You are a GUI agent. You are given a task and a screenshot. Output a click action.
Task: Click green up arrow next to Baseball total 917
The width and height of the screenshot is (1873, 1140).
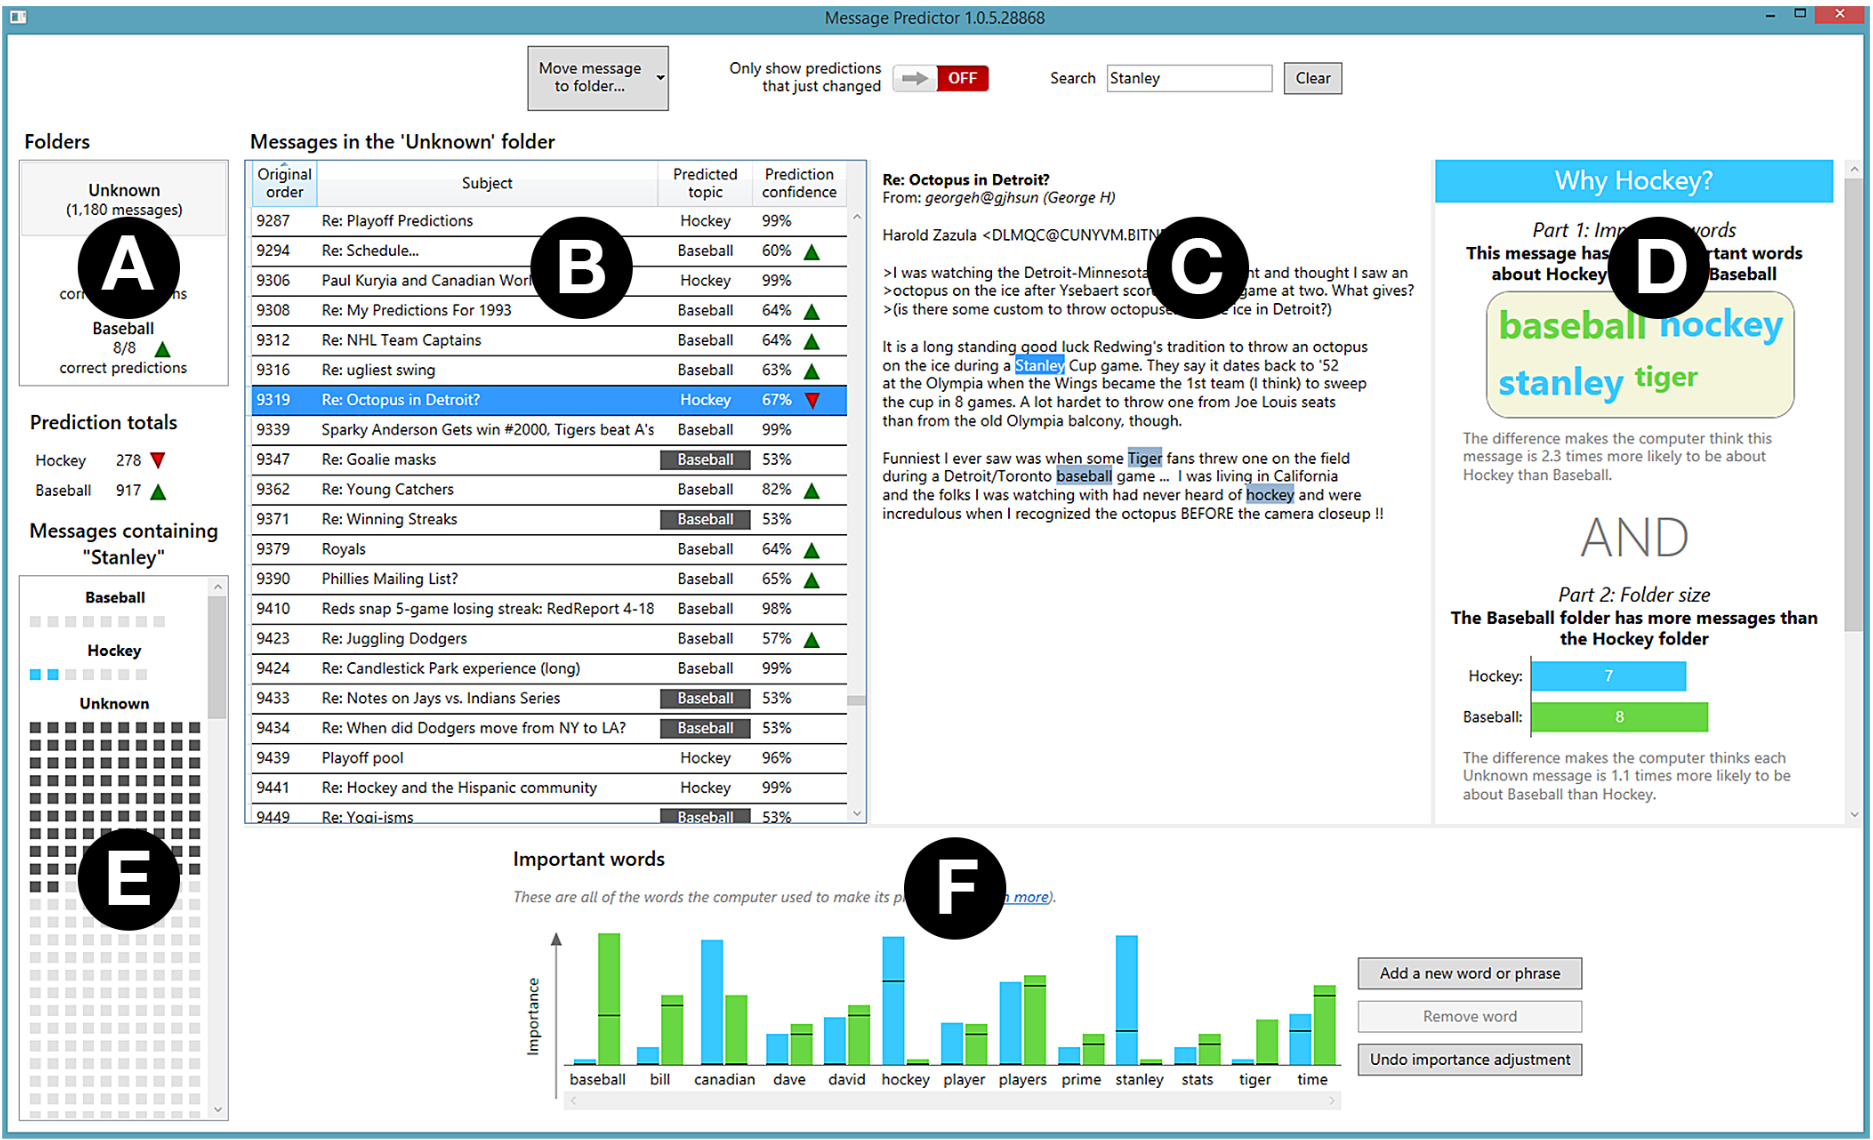[x=158, y=491]
